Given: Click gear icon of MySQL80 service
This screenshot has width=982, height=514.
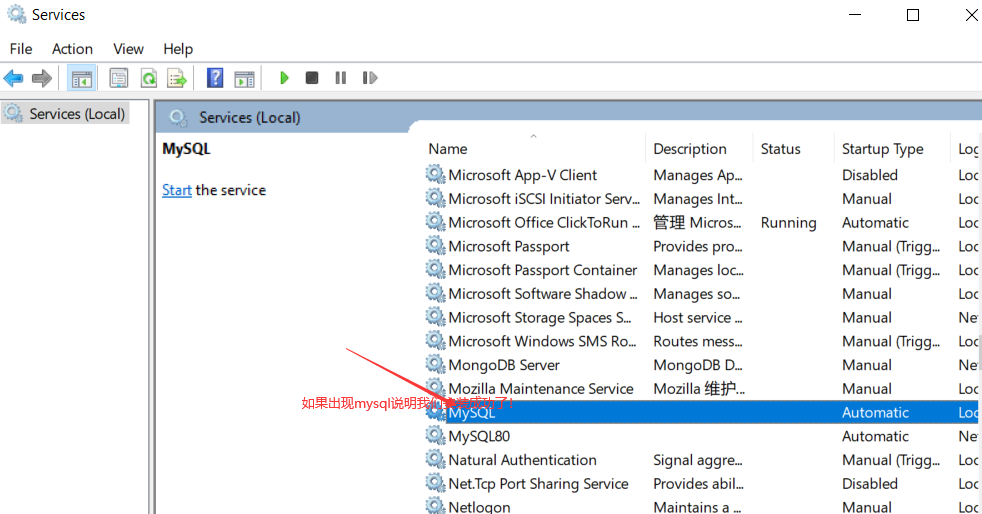Looking at the screenshot, I should pyautogui.click(x=435, y=436).
